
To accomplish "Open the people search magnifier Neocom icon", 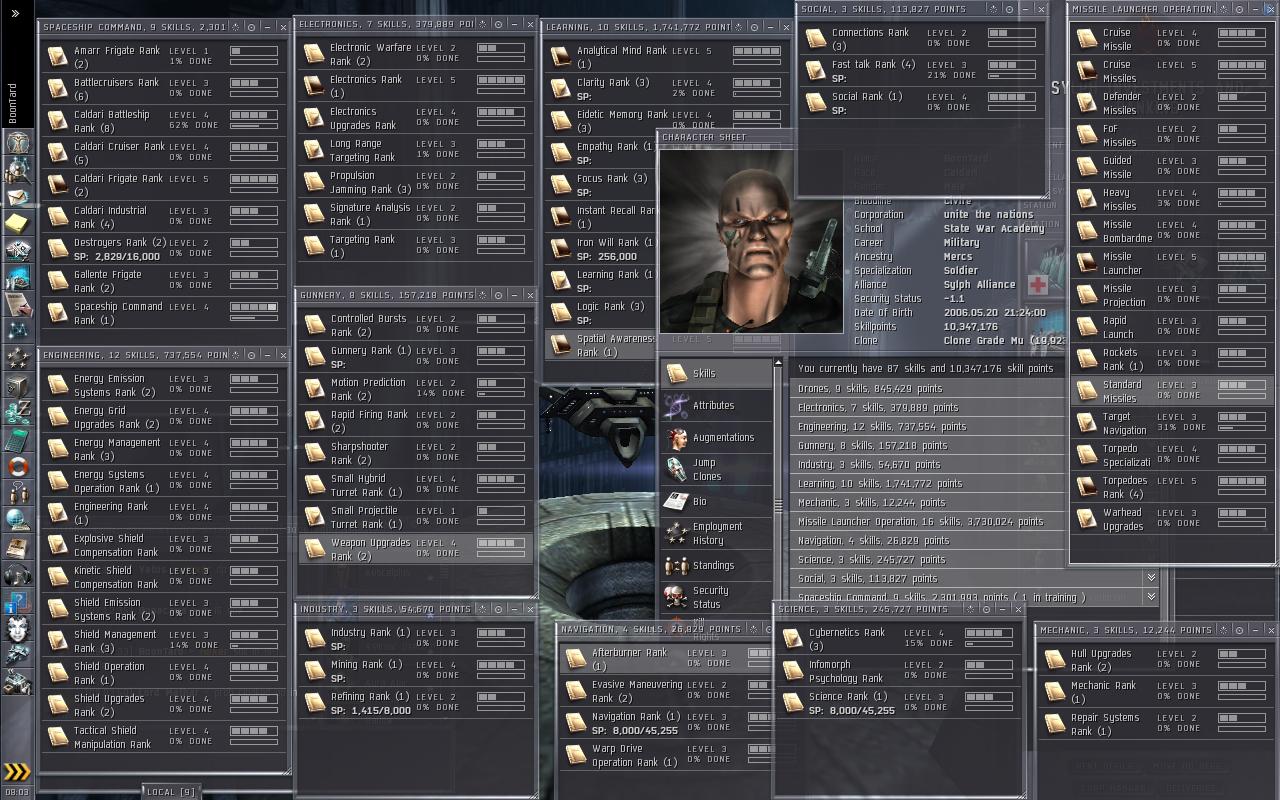I will click(17, 170).
